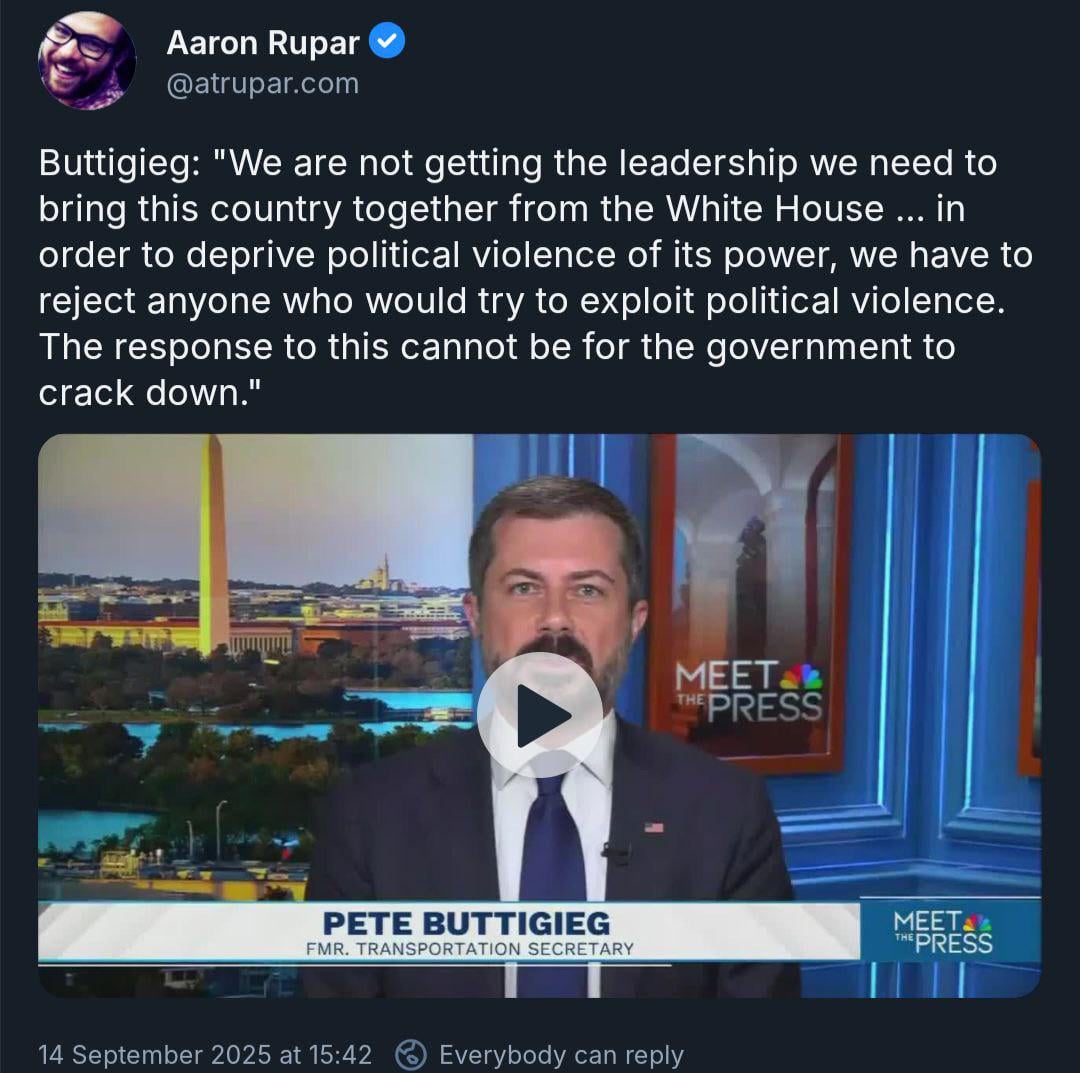Open Aaron Rupar's profile avatar

[87, 61]
